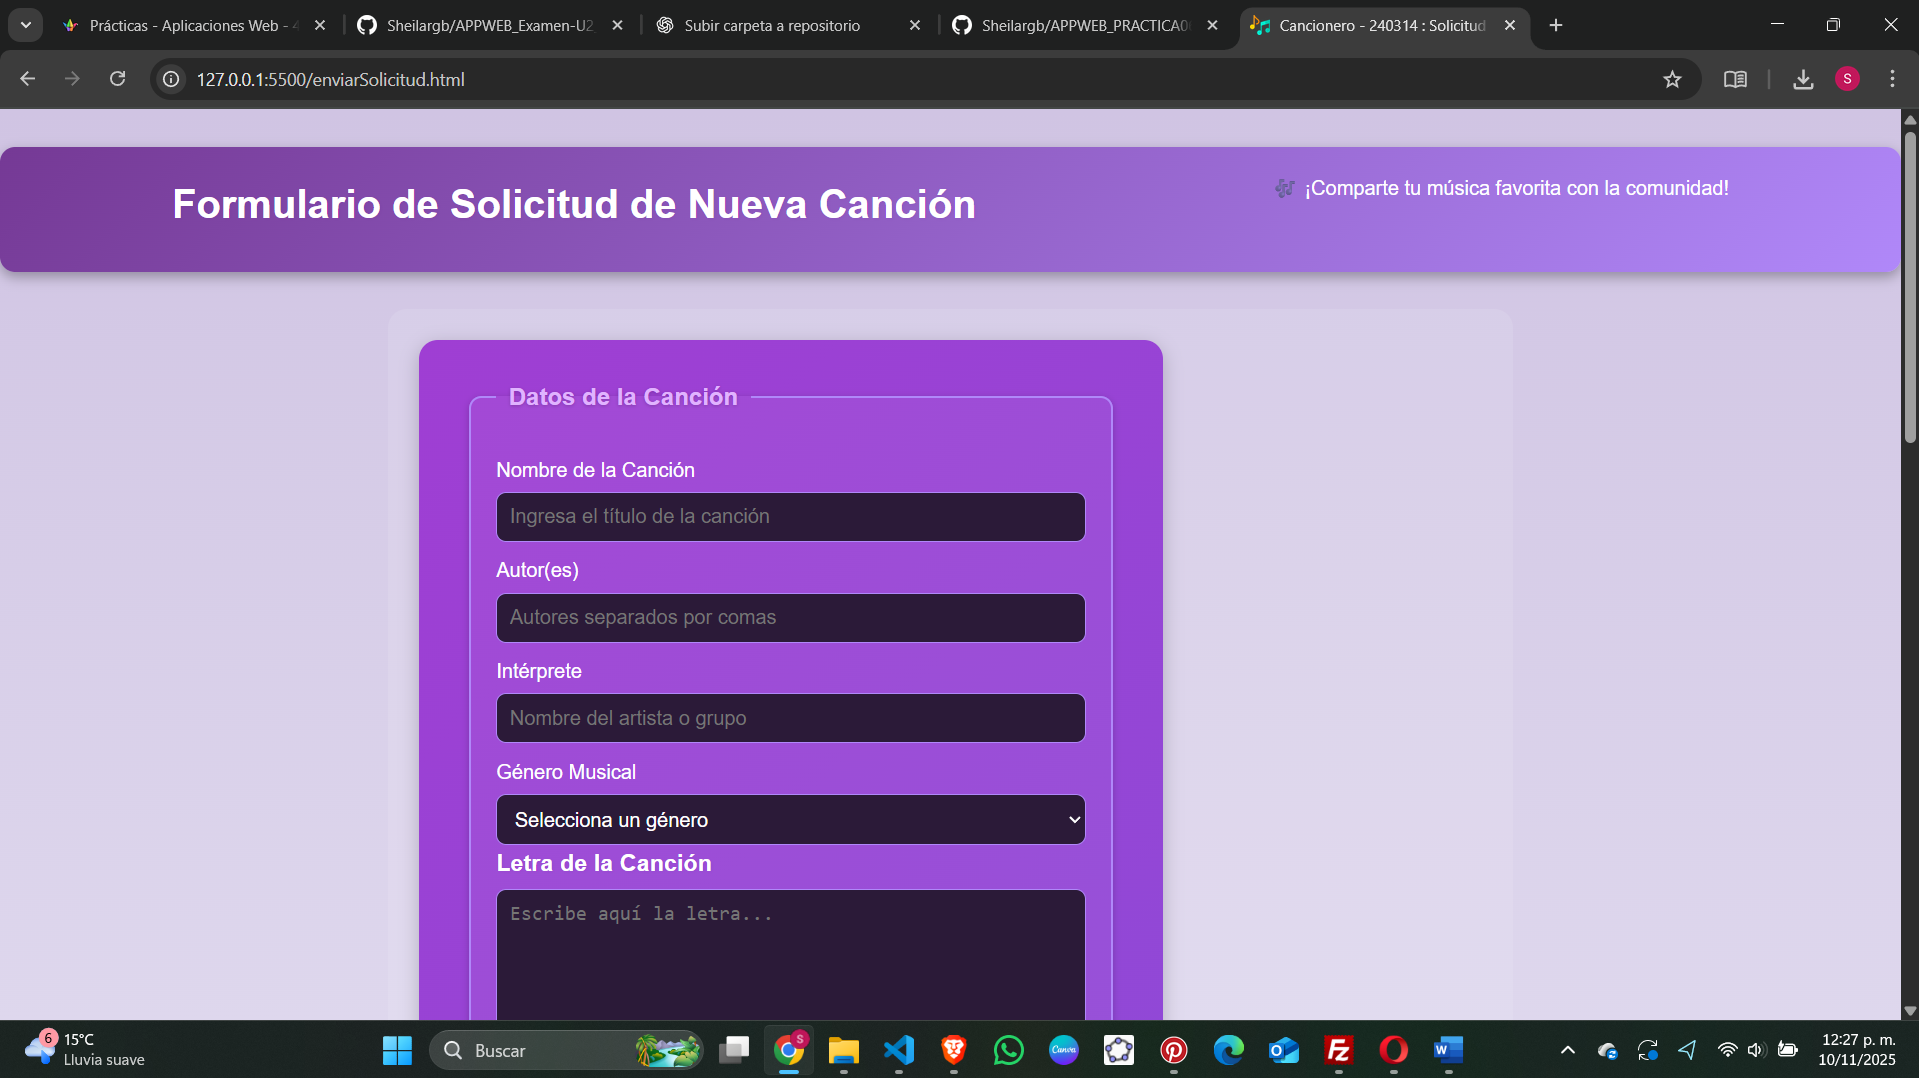
Task: Go back to the previous page
Action: [28, 79]
